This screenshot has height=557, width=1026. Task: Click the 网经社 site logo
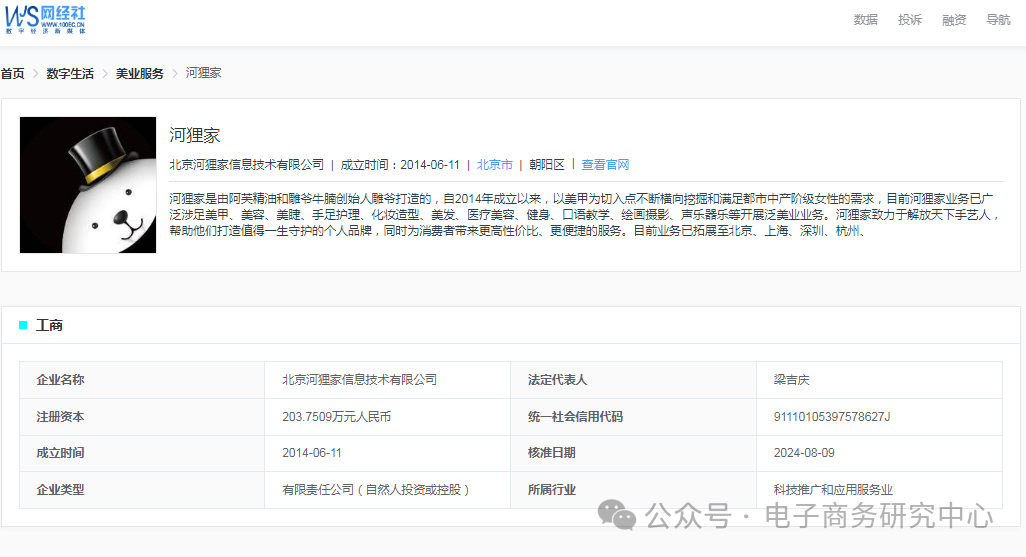tap(45, 20)
